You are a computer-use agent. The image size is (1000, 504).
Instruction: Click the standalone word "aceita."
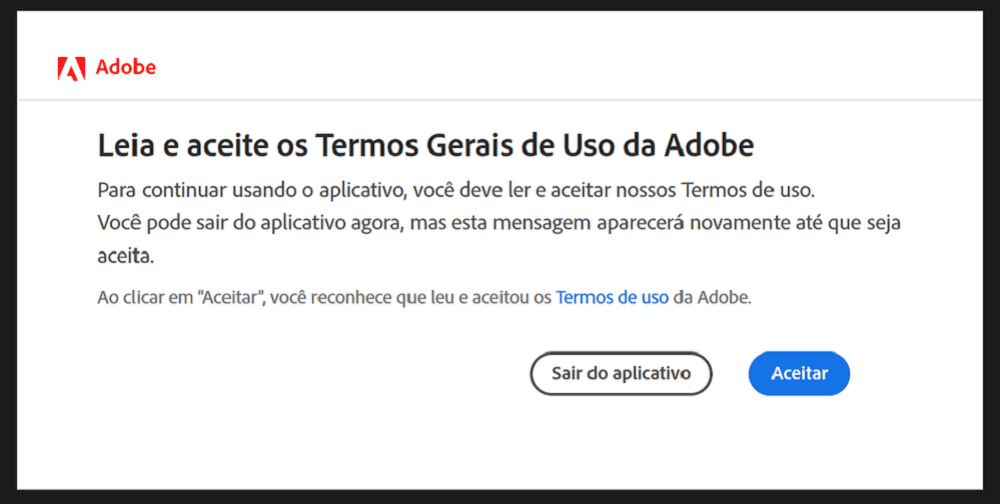tap(126, 257)
